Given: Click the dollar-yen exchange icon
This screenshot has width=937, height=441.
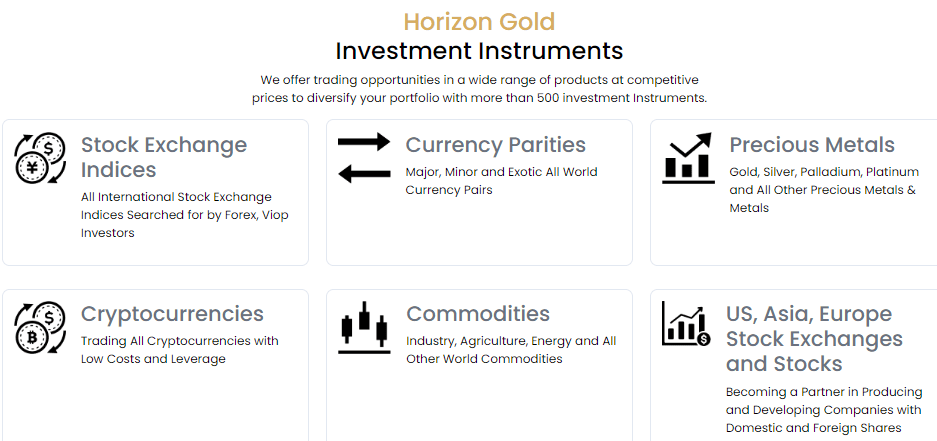Looking at the screenshot, I should pyautogui.click(x=40, y=158).
